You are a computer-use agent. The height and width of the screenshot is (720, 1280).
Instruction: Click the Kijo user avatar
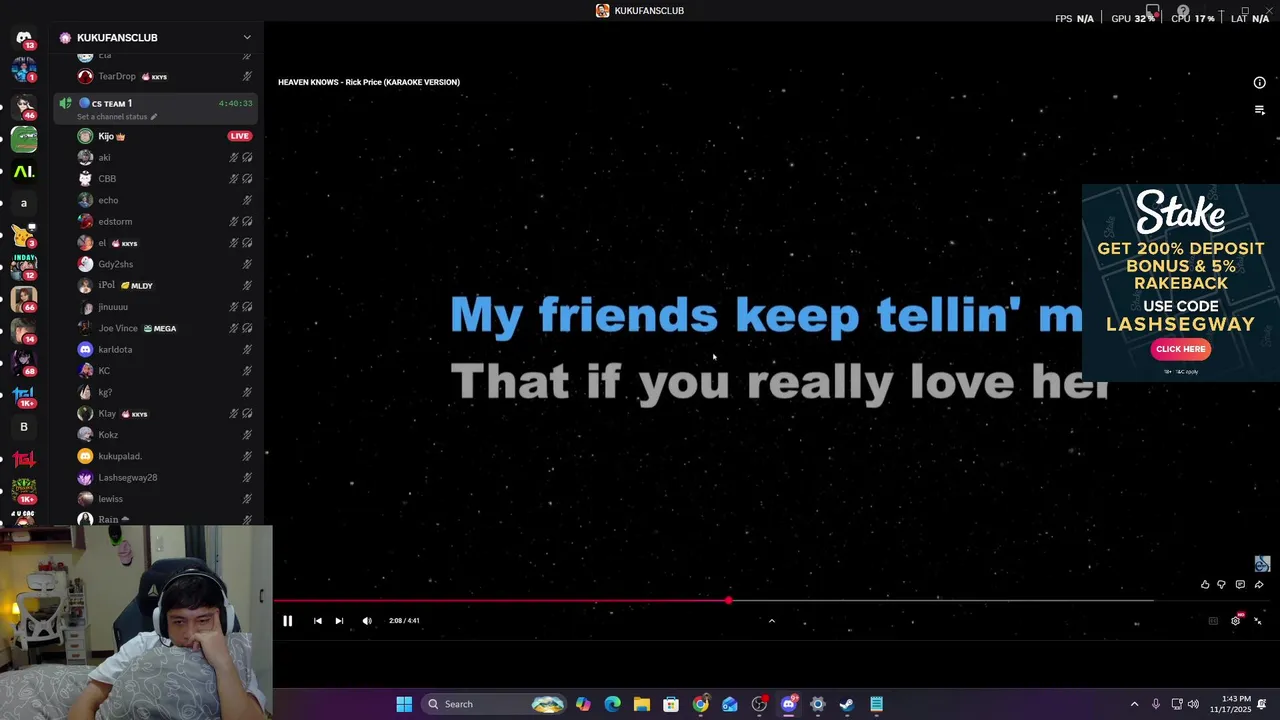tap(85, 136)
